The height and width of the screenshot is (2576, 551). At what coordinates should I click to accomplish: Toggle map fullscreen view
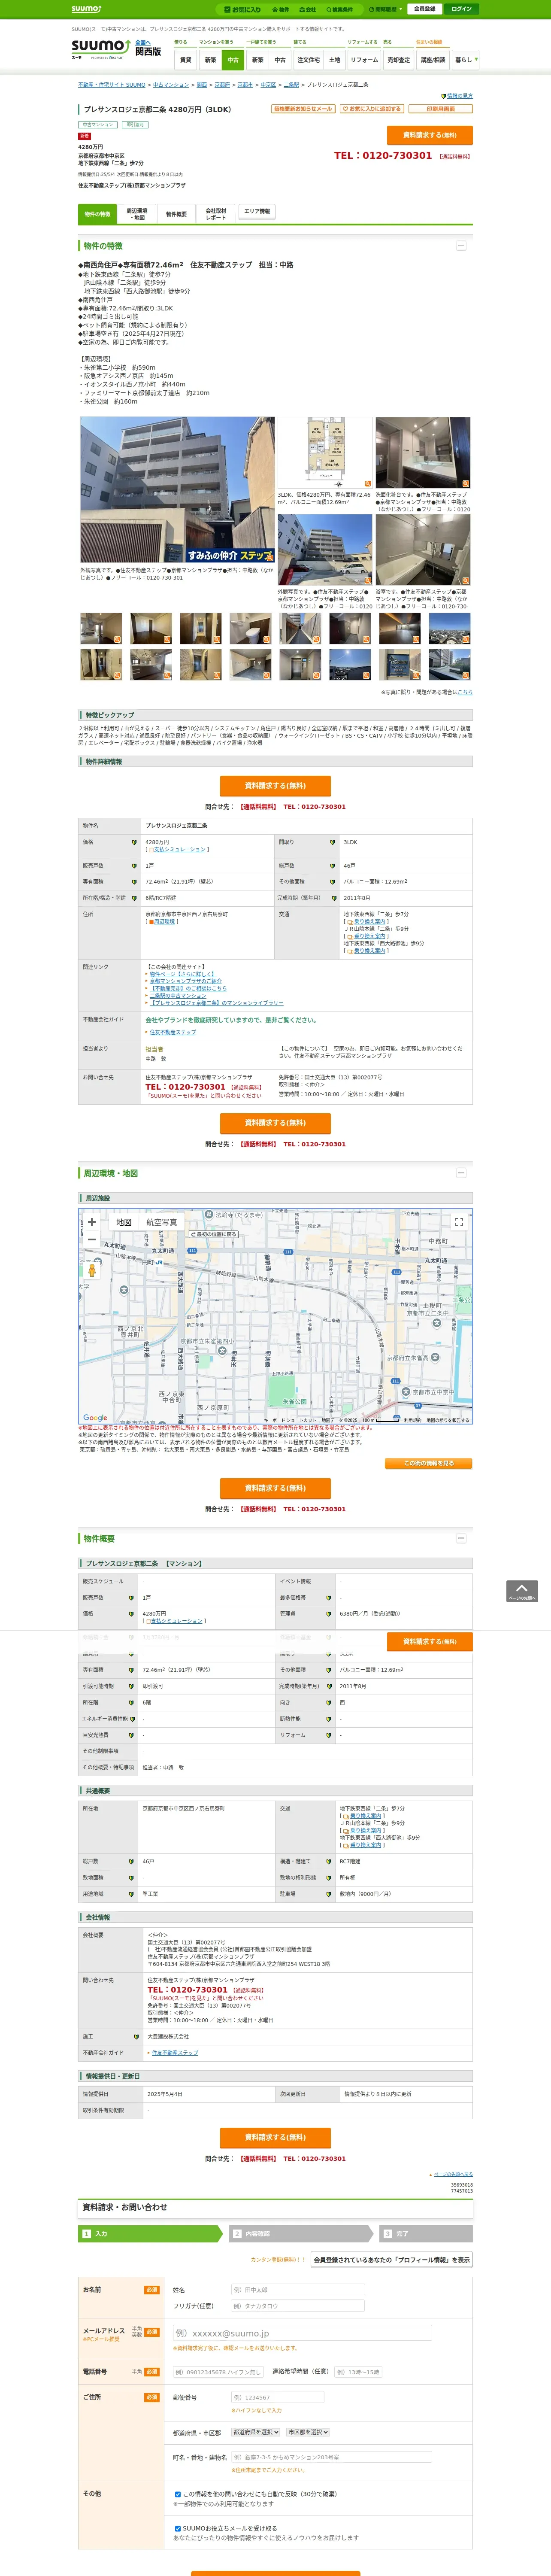[459, 1222]
